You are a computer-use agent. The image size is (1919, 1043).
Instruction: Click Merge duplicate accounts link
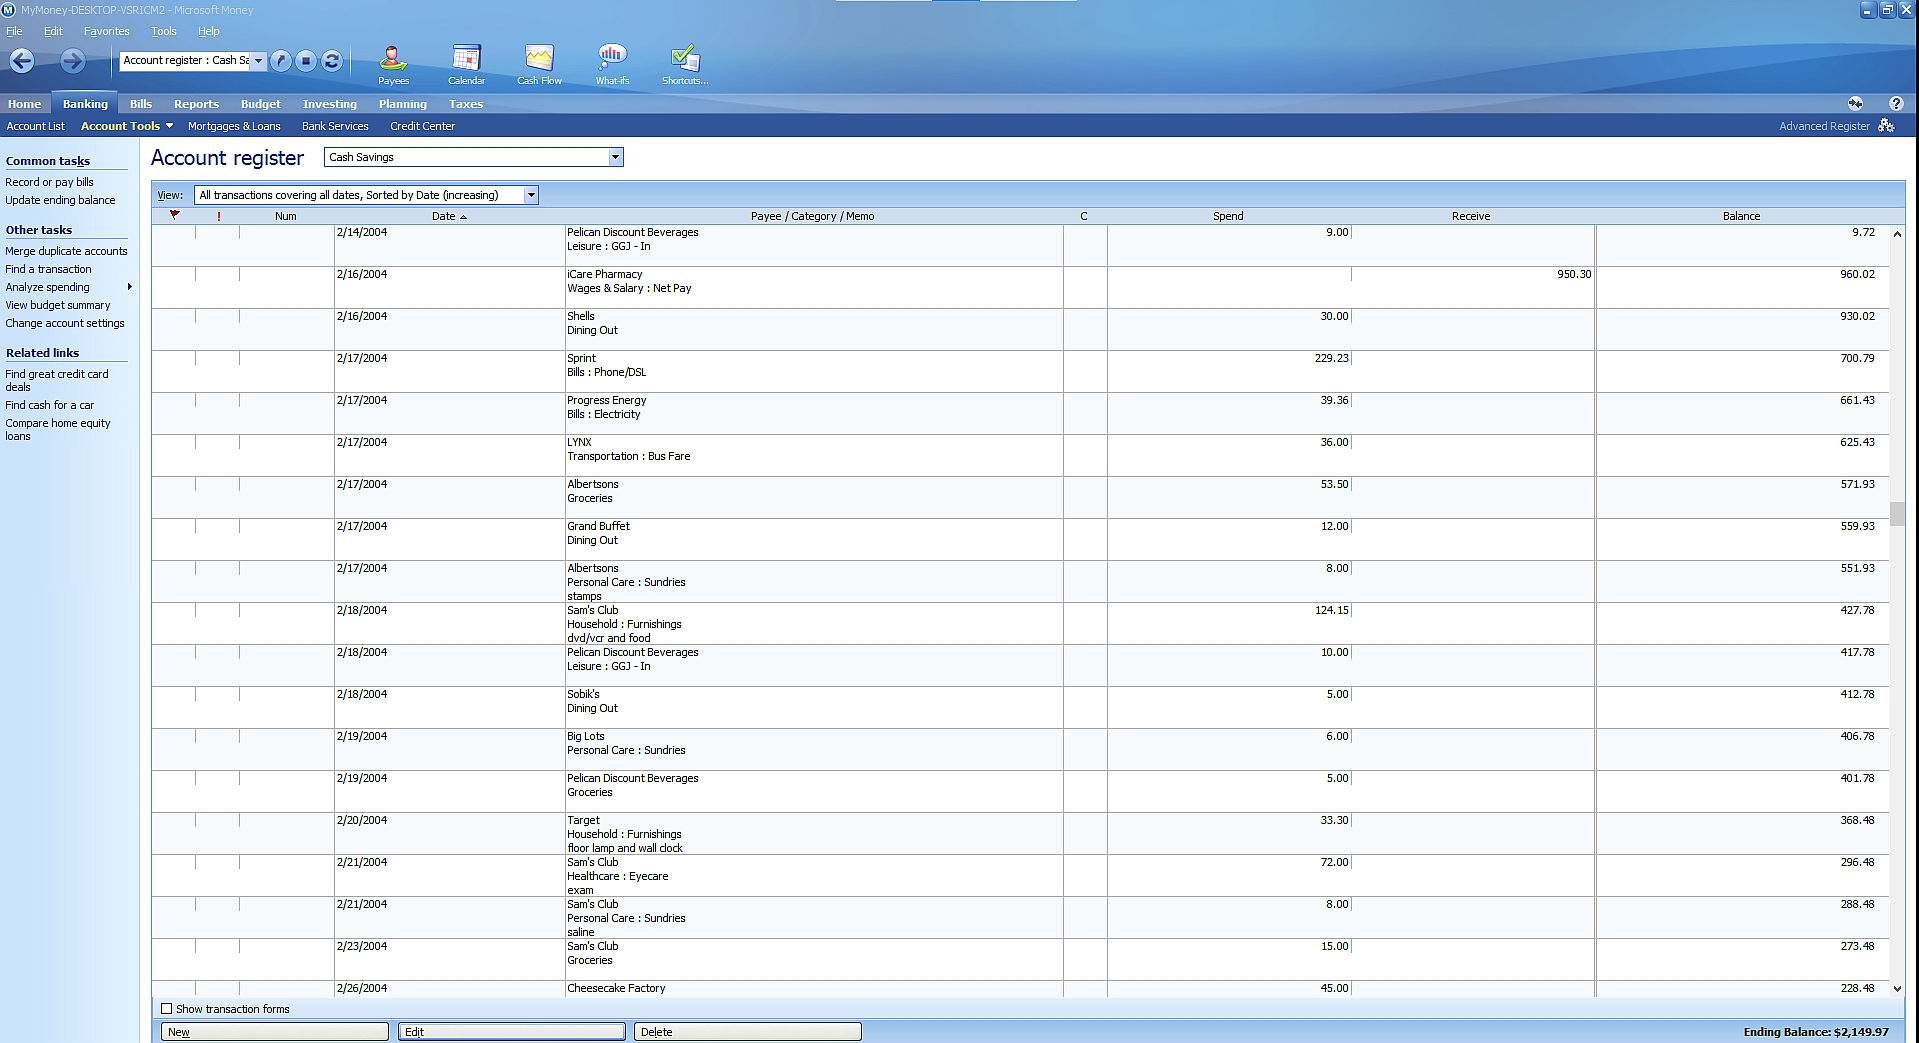pos(66,251)
